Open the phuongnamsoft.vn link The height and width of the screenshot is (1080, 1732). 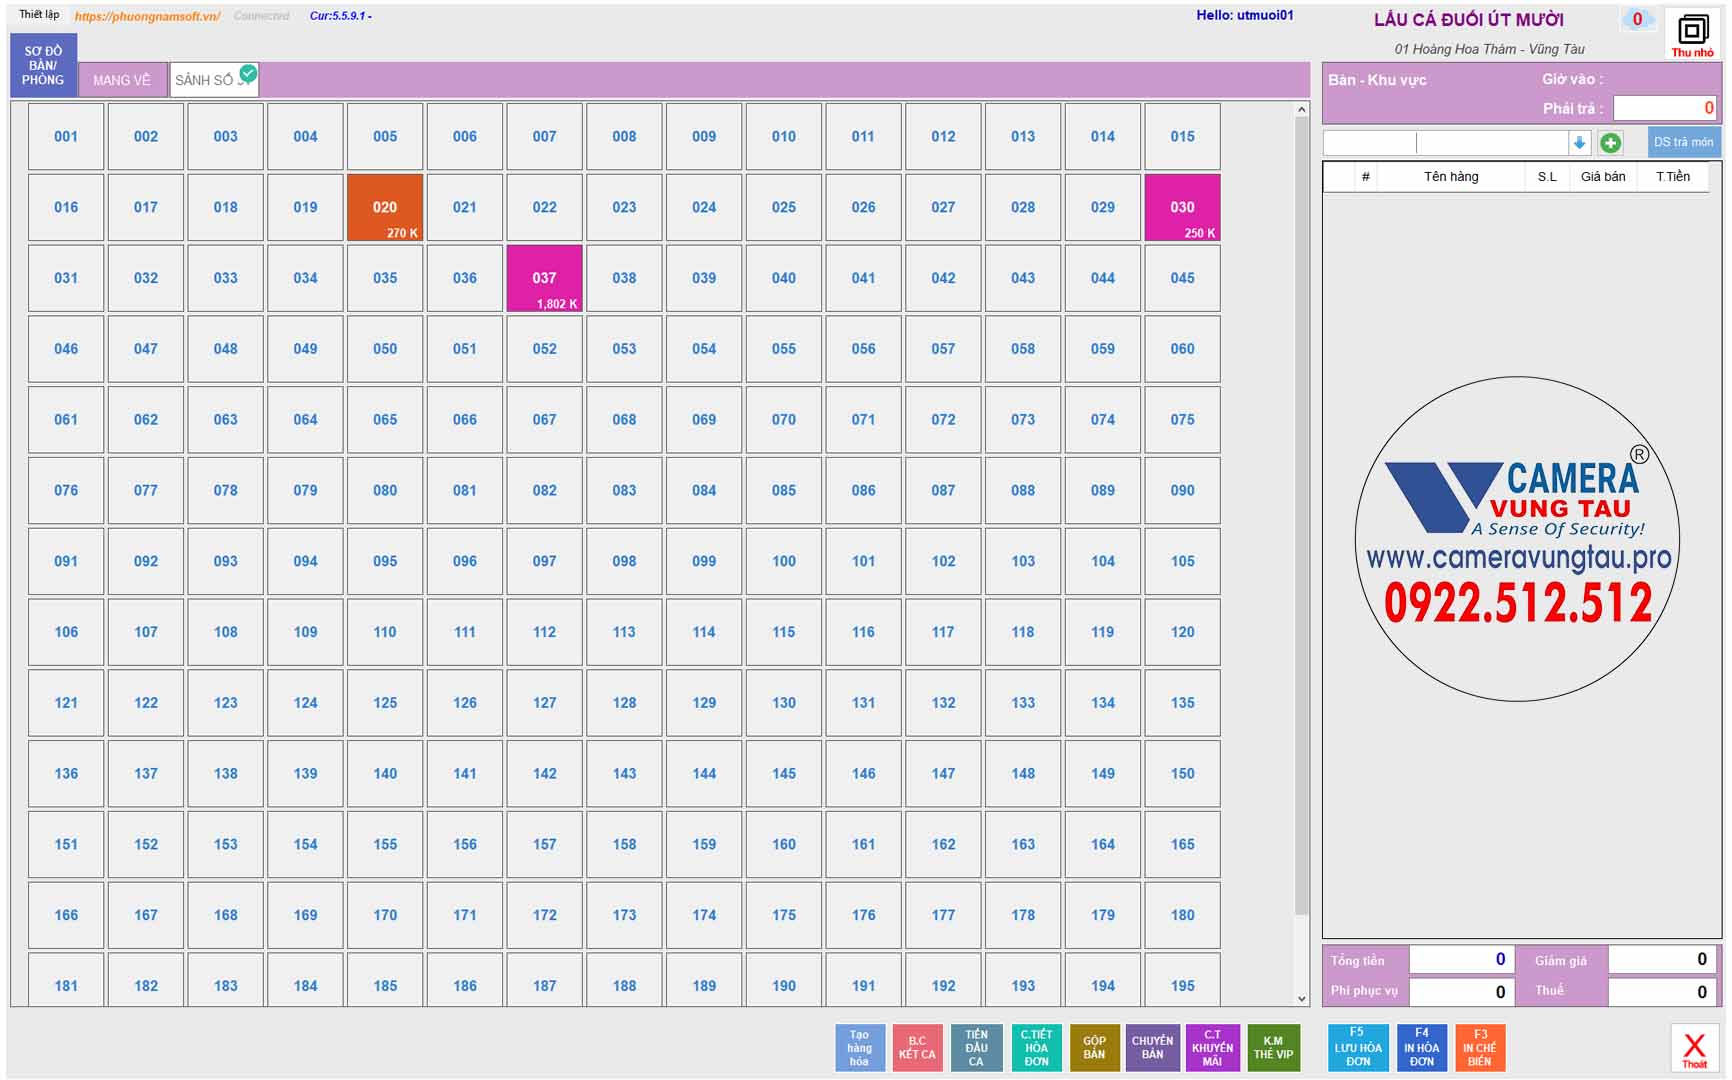148,16
